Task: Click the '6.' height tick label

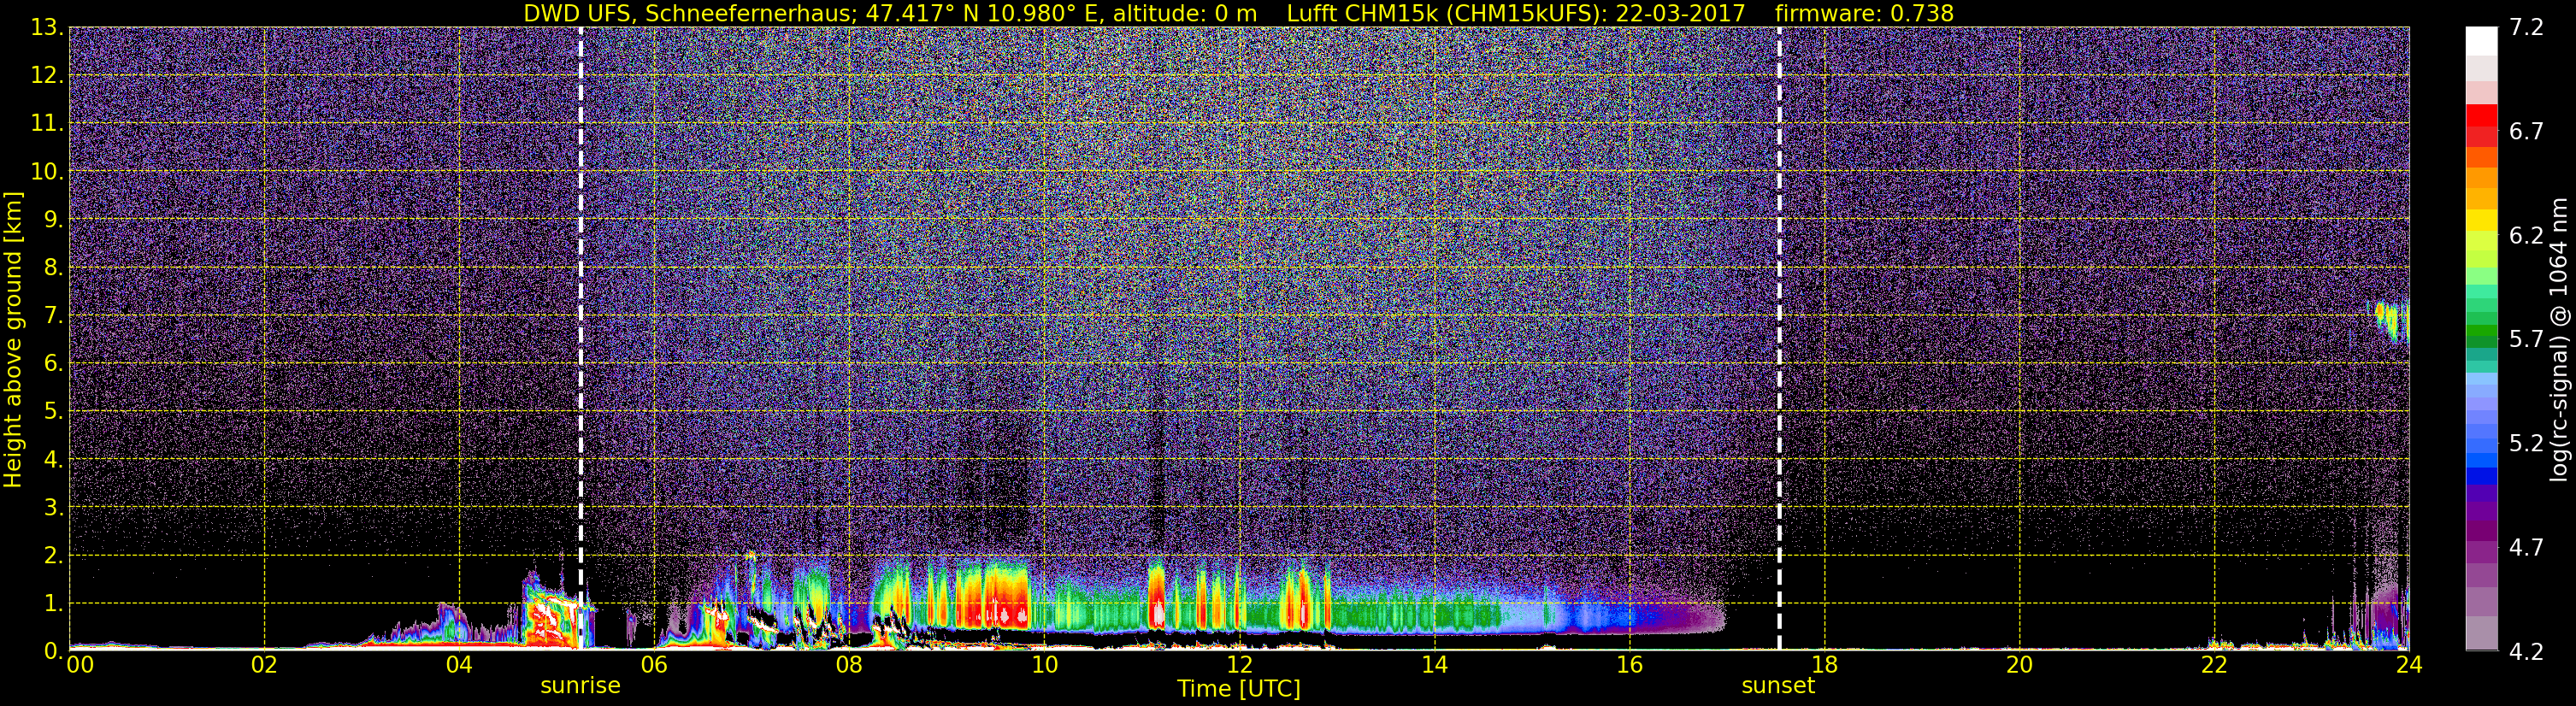Action: click(52, 363)
